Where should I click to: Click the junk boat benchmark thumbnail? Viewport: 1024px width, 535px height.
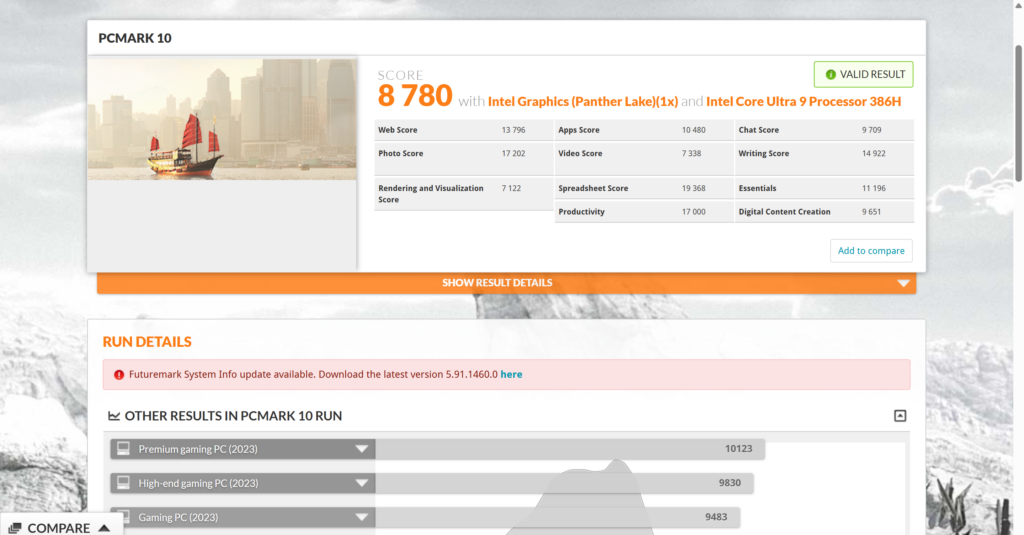click(222, 120)
